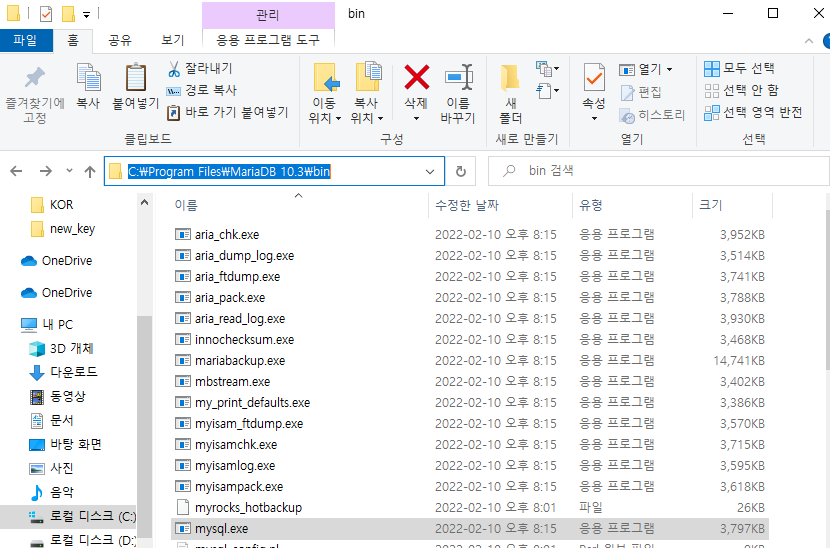Go up one folder level
The width and height of the screenshot is (830, 548).
tap(90, 171)
